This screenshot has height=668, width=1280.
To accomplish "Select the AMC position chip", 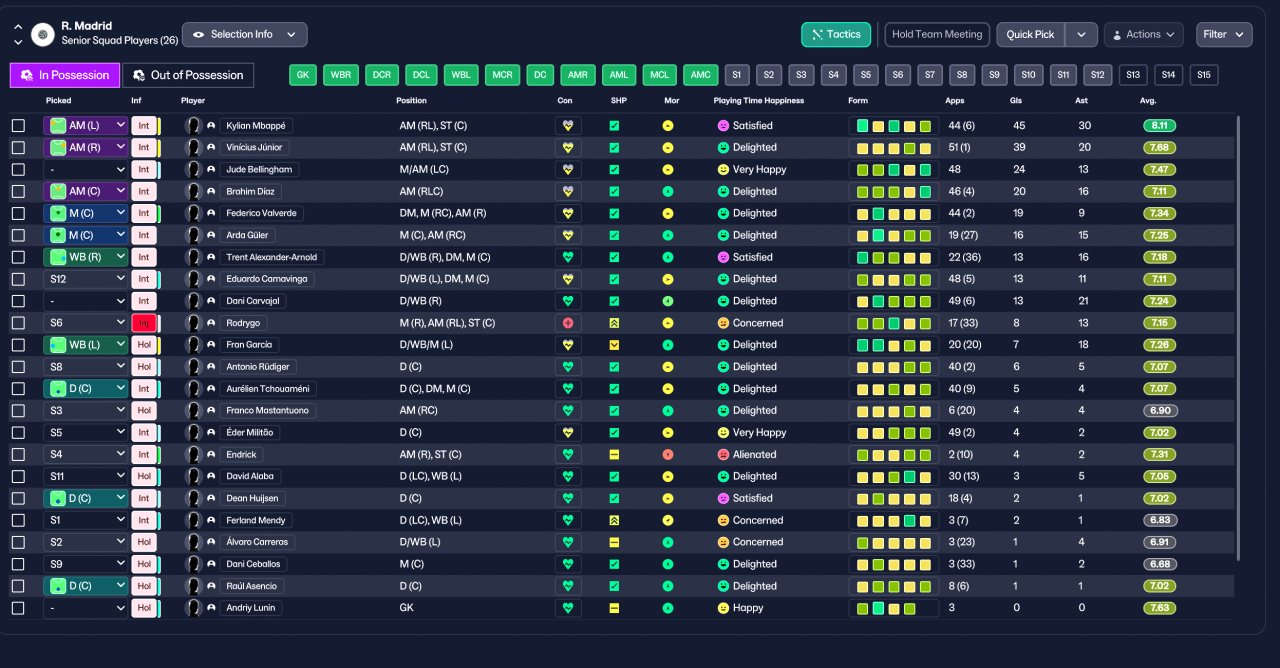I will [x=701, y=75].
